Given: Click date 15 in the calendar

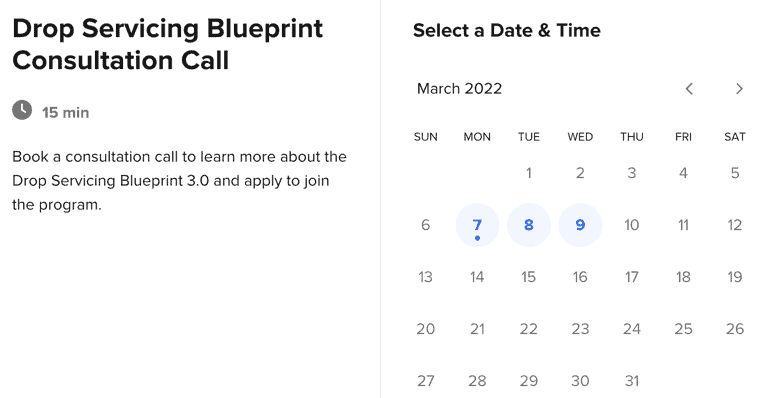Looking at the screenshot, I should 529,277.
